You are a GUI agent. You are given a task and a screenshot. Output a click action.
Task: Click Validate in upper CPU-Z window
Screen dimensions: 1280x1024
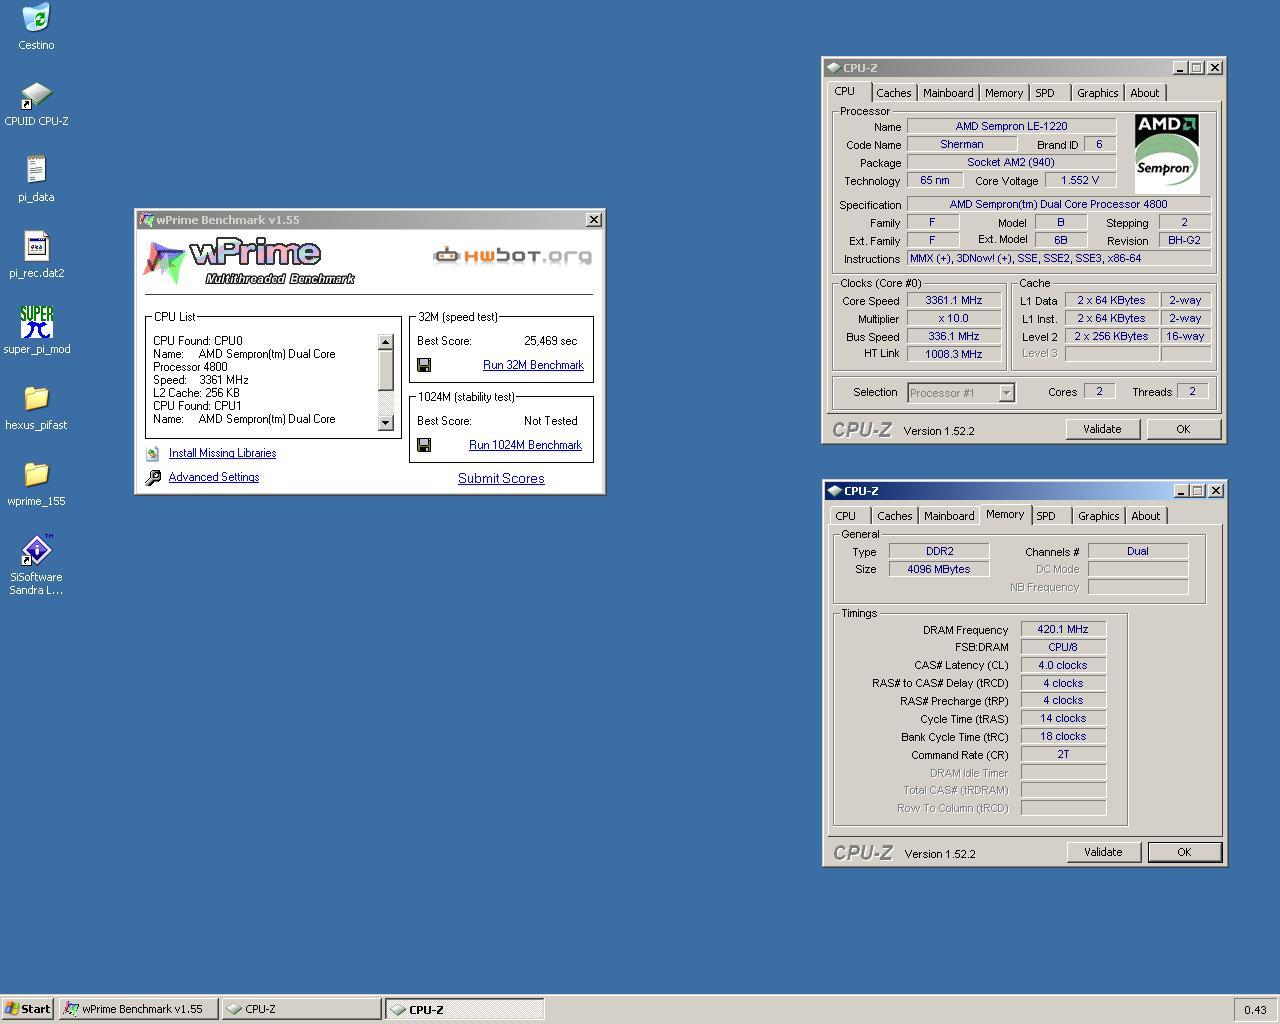click(x=1102, y=429)
